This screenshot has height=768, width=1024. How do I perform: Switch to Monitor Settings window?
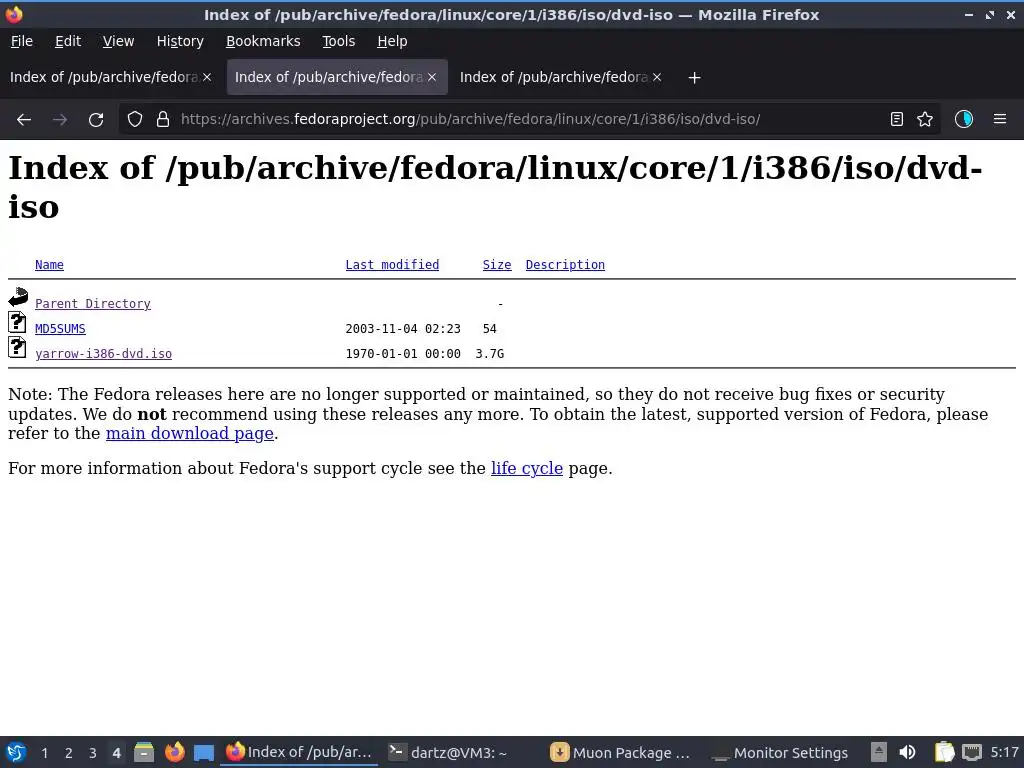pyautogui.click(x=780, y=752)
